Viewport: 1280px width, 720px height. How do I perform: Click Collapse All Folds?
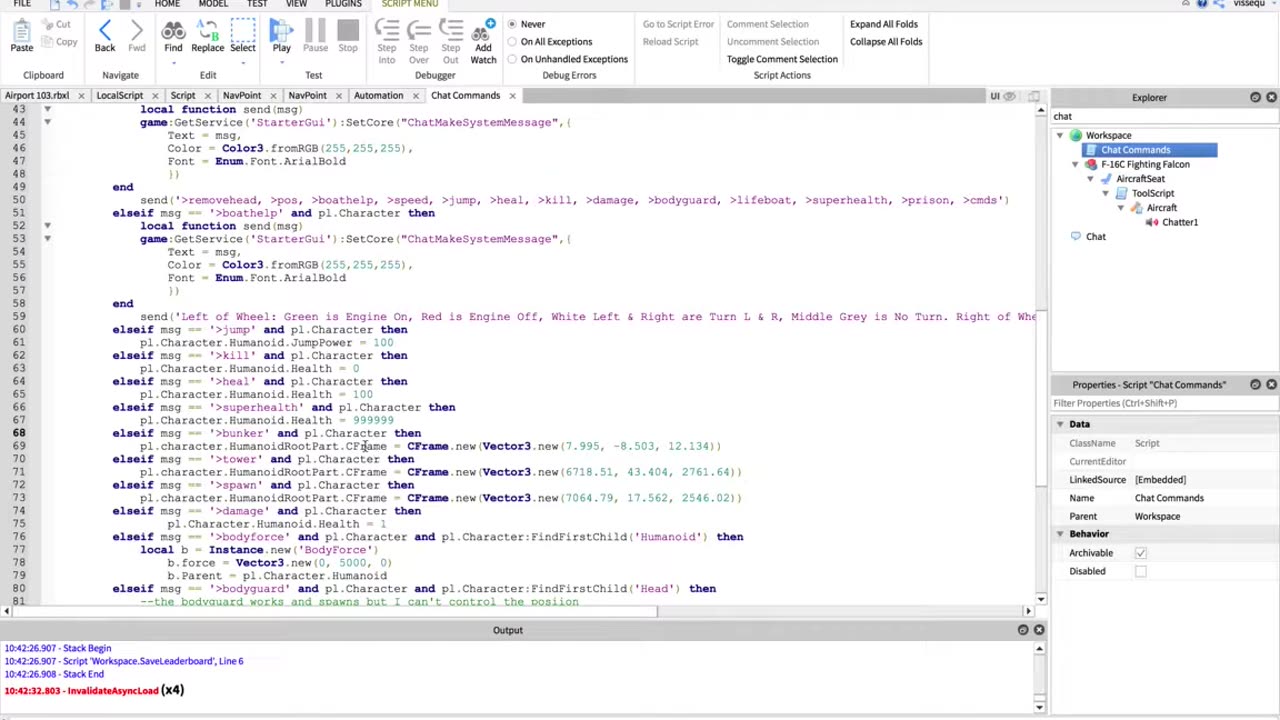[886, 42]
